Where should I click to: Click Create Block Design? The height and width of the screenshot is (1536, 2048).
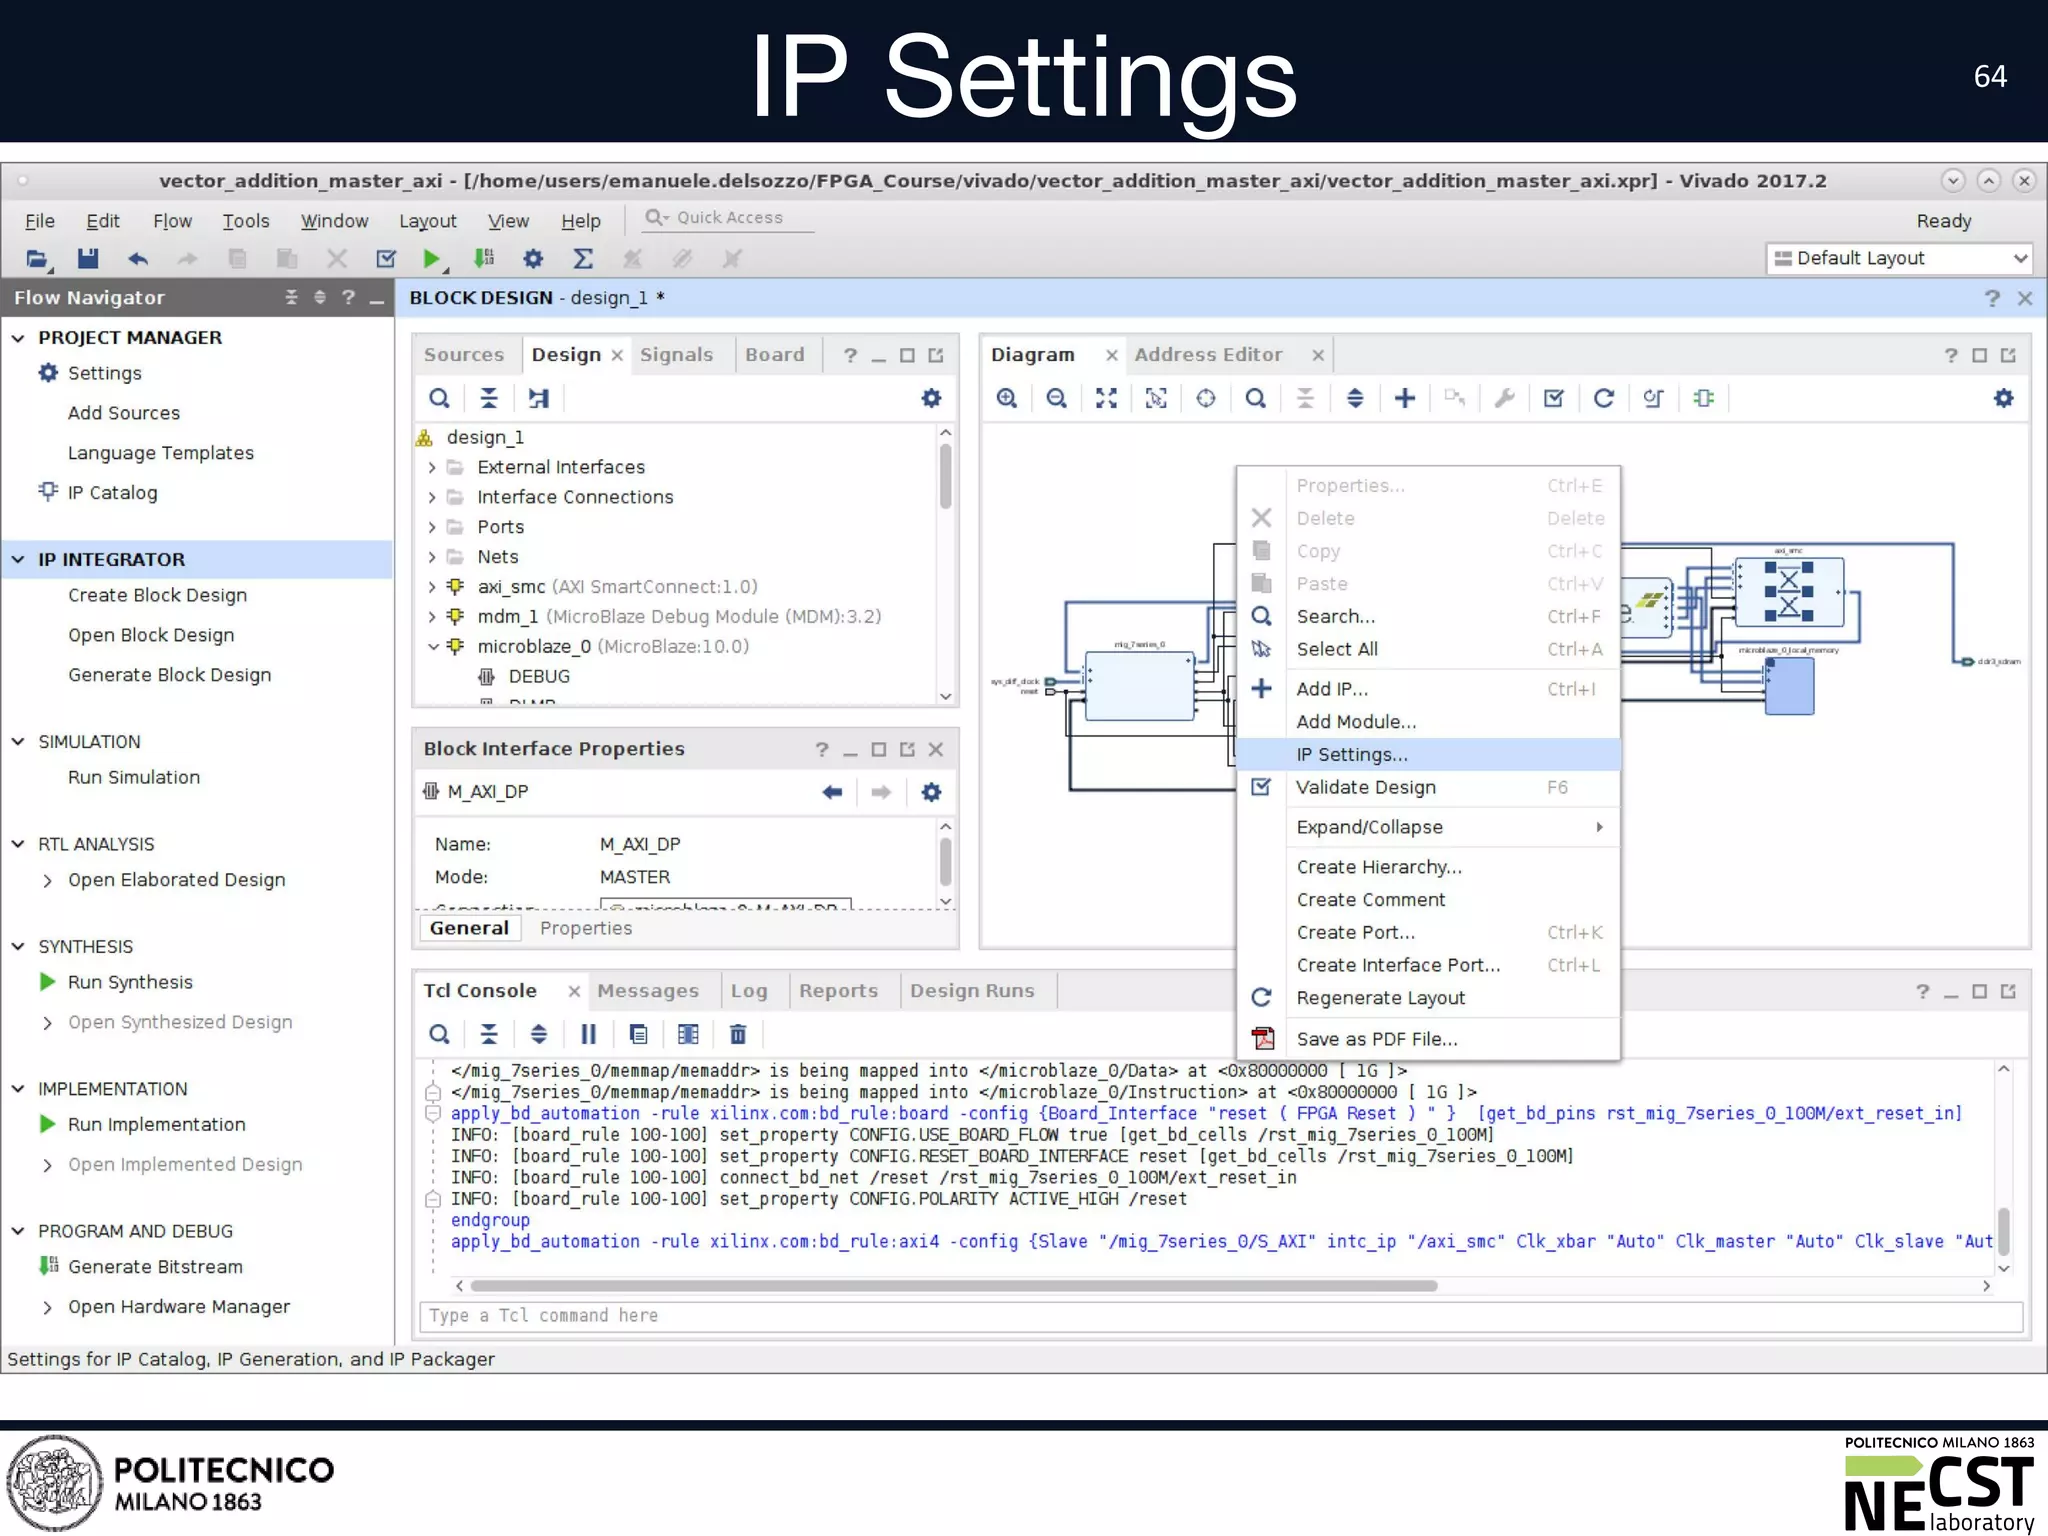[x=157, y=595]
